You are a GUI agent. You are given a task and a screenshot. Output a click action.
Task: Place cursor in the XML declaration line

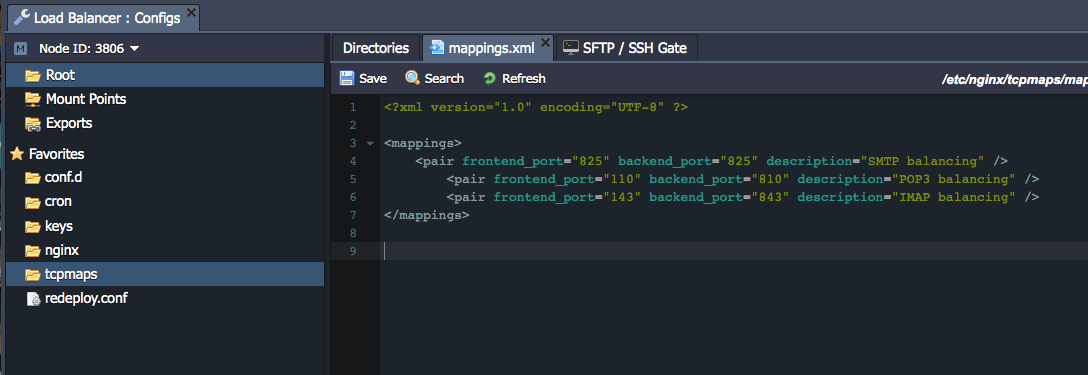coord(536,107)
